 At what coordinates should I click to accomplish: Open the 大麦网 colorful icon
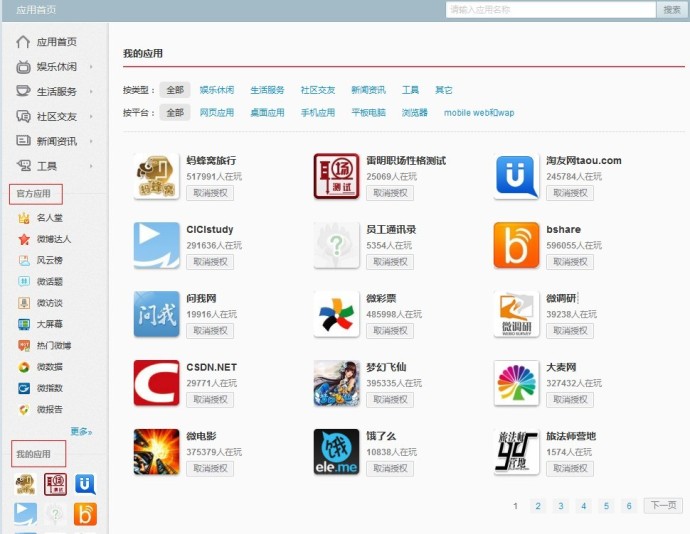pyautogui.click(x=516, y=383)
